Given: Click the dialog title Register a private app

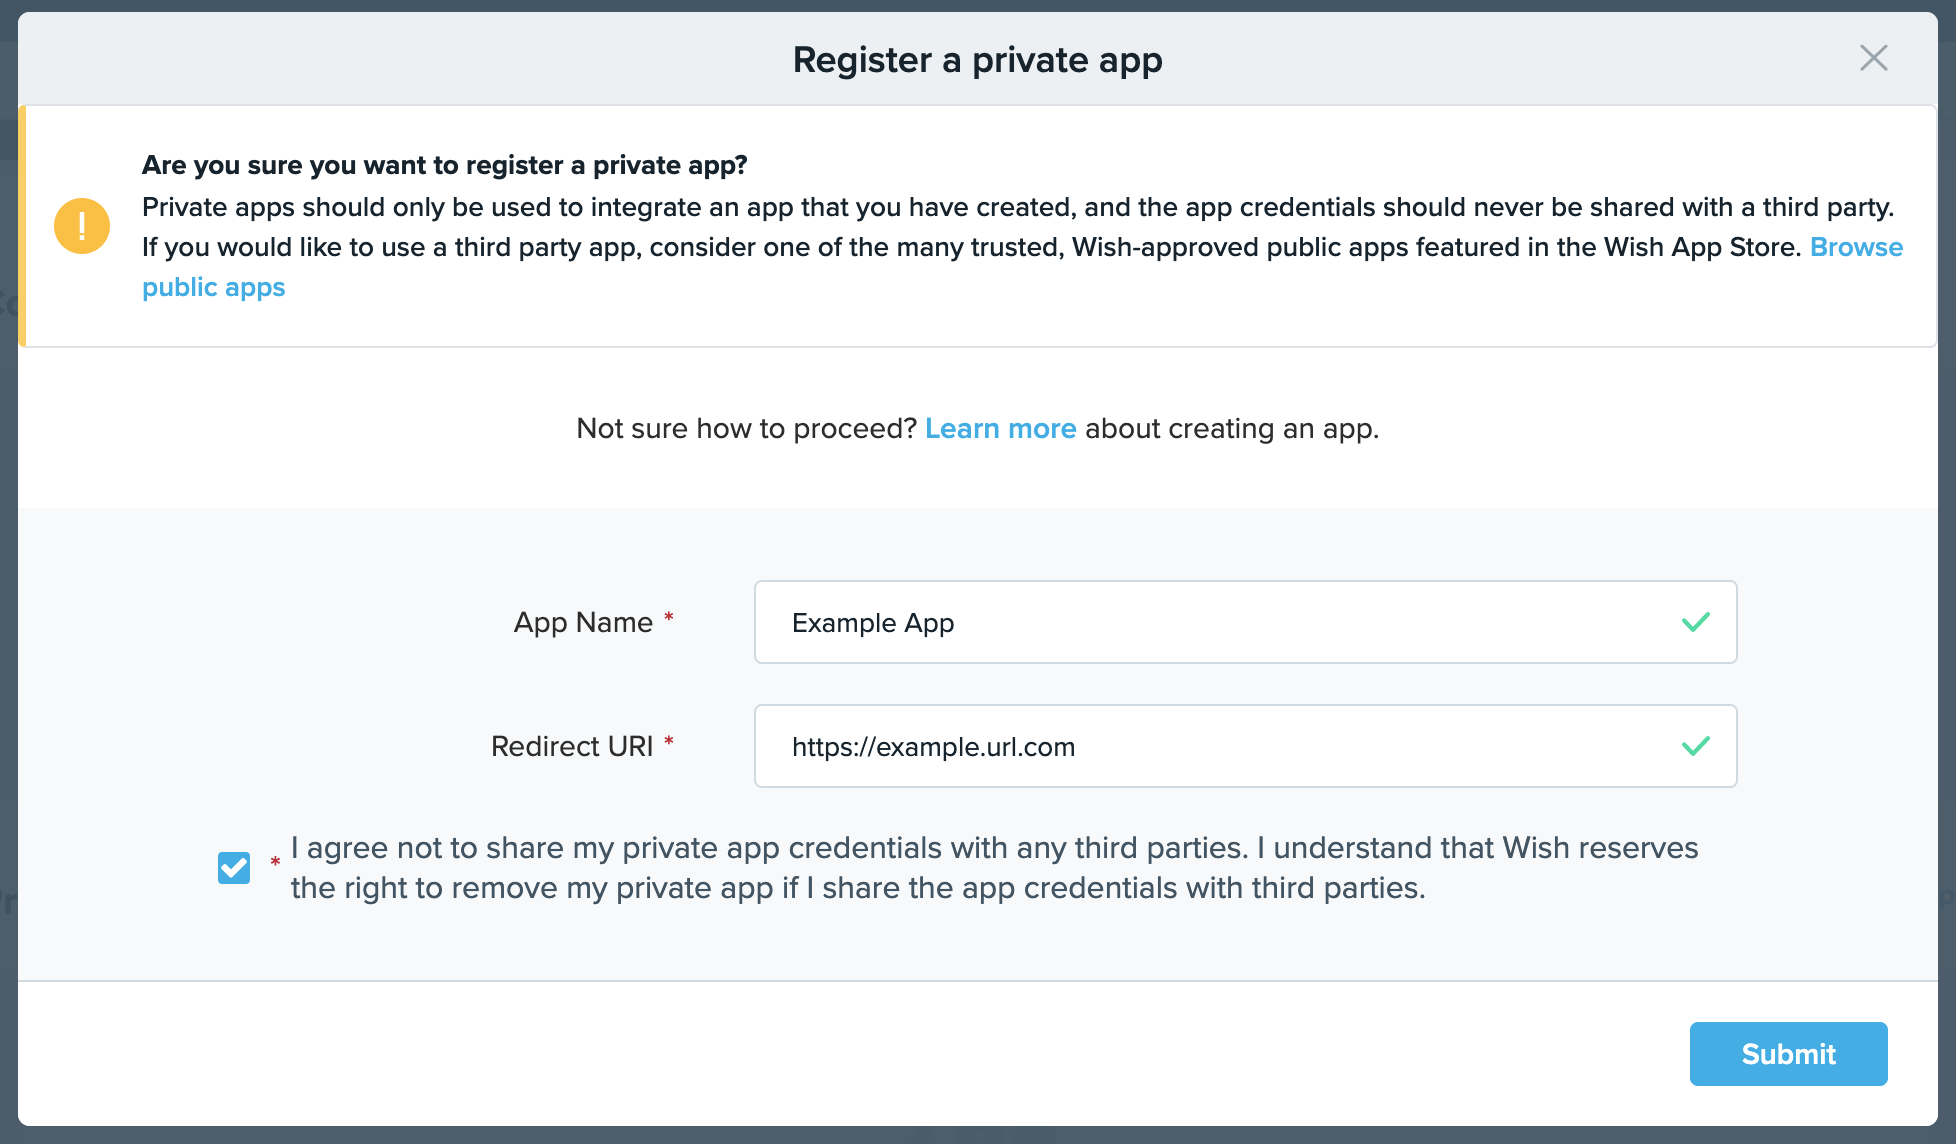Looking at the screenshot, I should click(977, 60).
